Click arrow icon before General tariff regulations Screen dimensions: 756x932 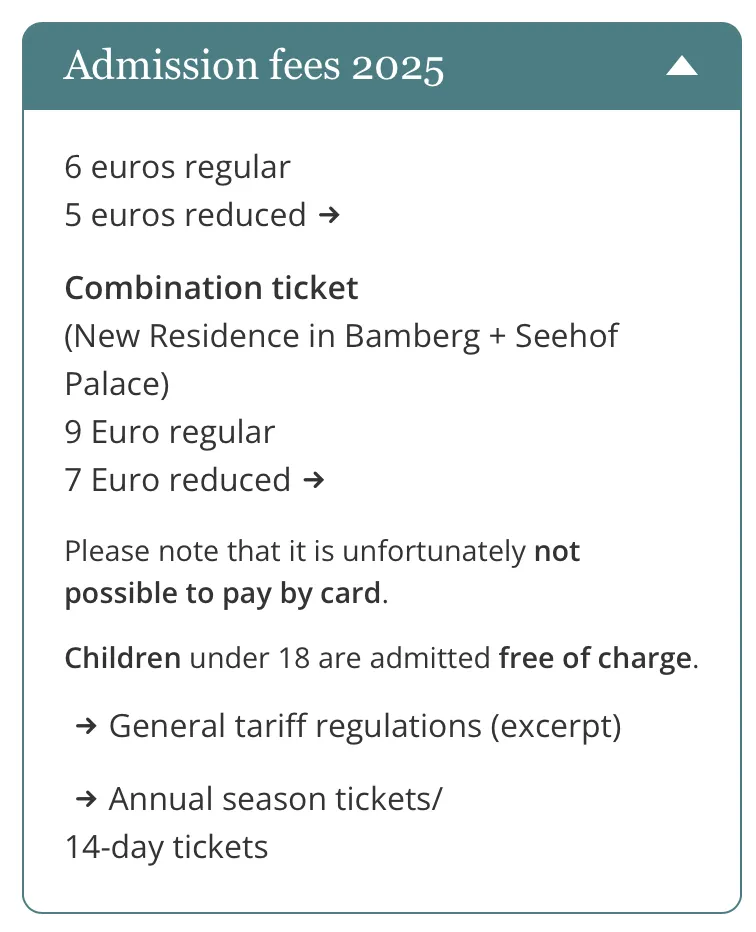86,726
